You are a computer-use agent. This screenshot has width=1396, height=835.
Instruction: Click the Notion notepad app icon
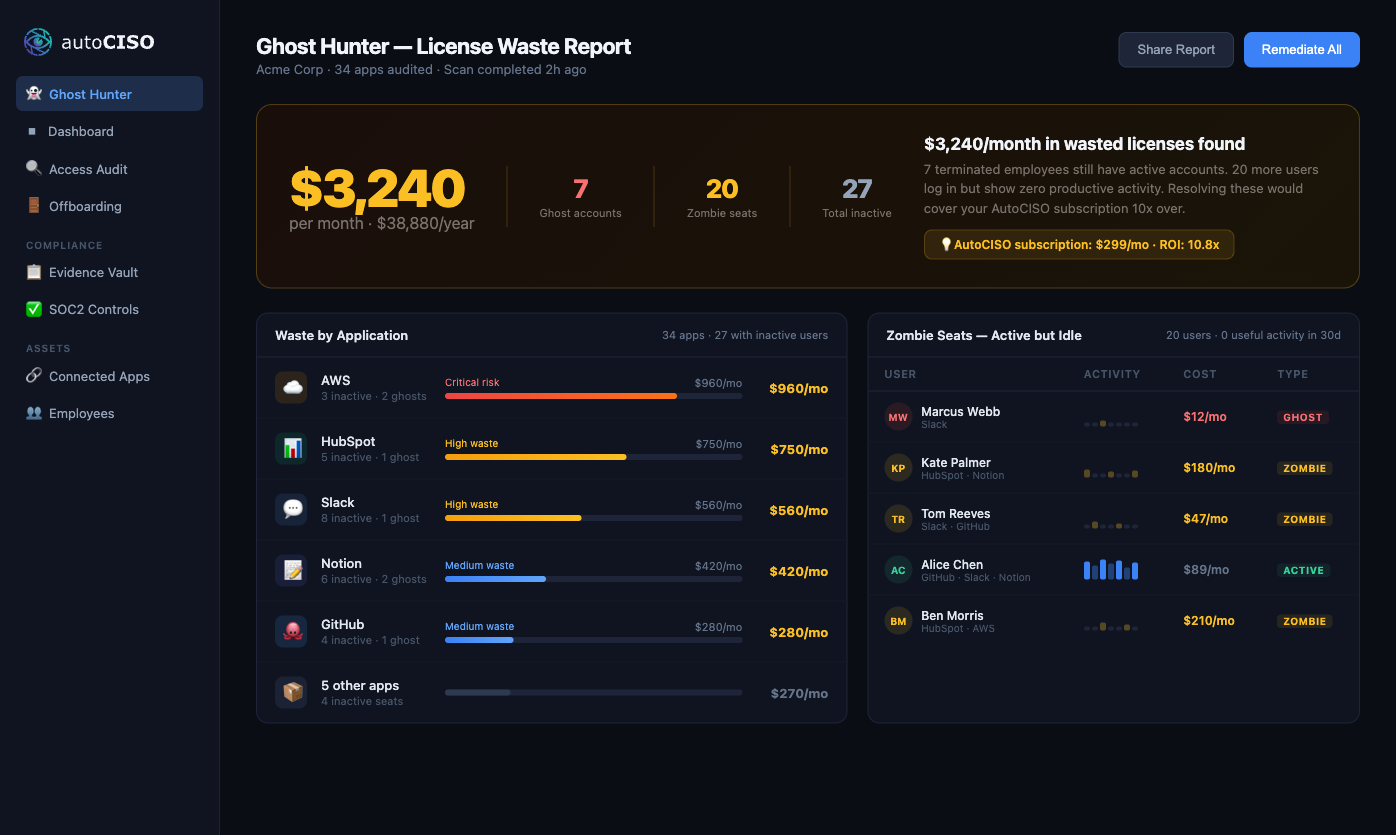point(292,571)
